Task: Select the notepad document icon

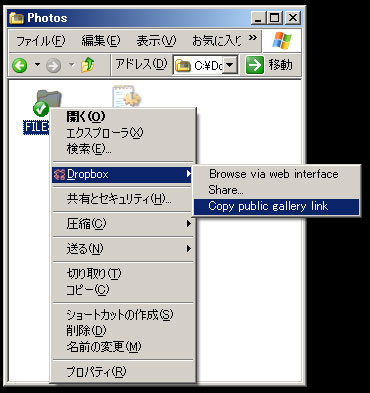Action: point(127,97)
